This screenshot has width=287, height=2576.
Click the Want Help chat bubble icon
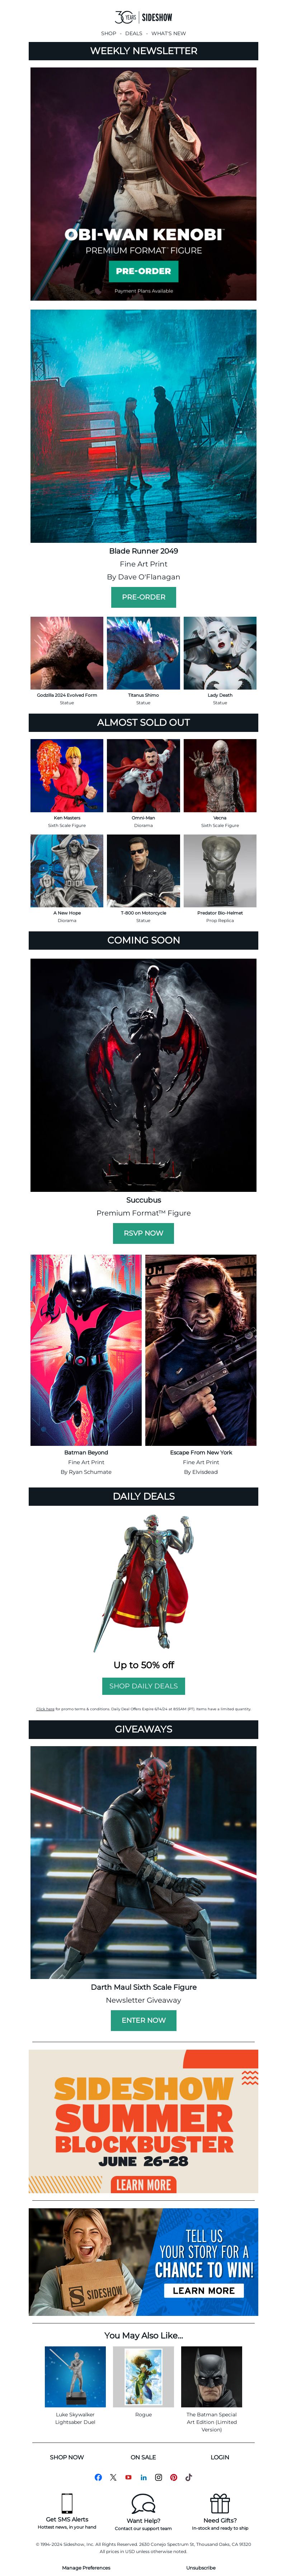tap(144, 2503)
